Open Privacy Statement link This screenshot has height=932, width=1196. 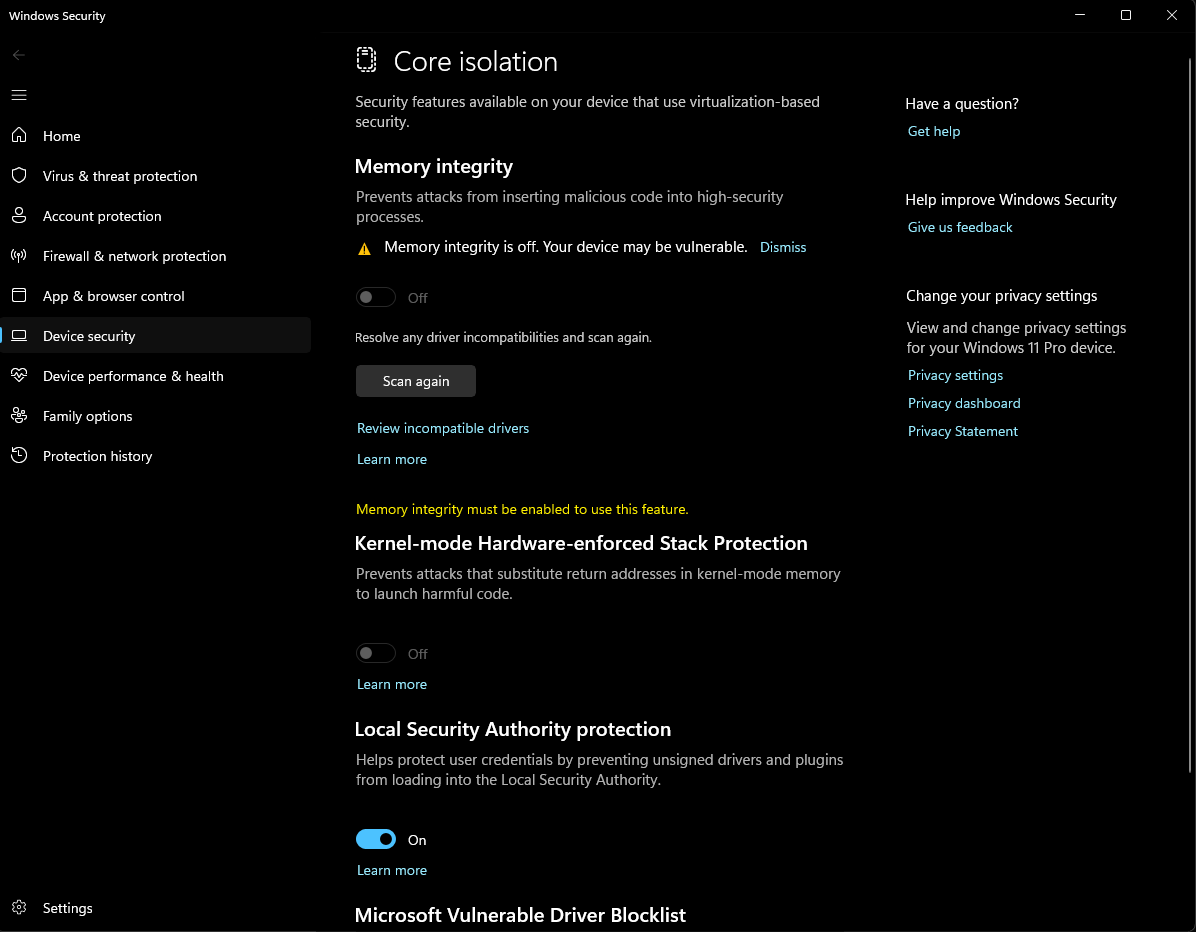click(x=963, y=432)
